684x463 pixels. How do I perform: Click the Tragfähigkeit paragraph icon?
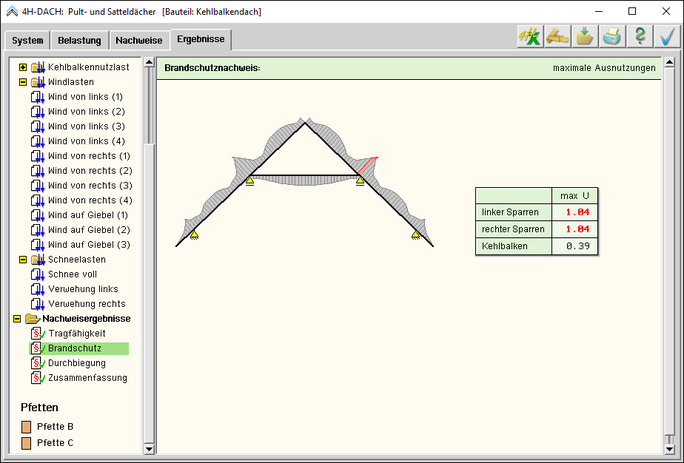pos(37,333)
